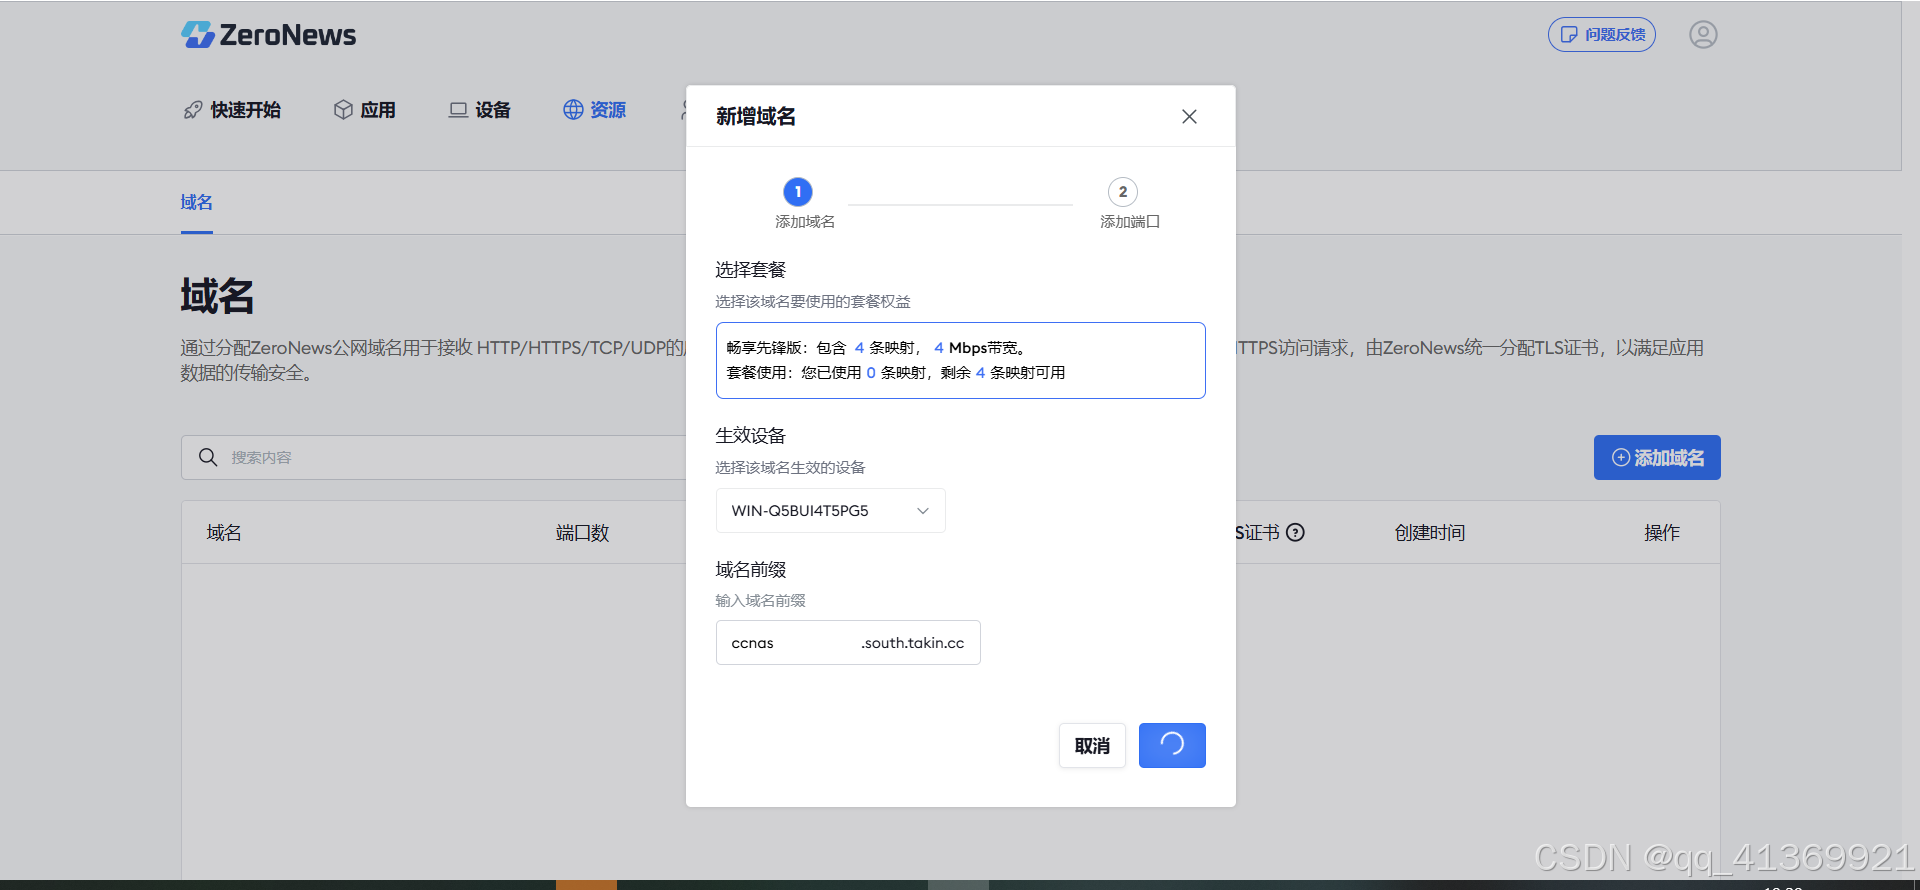This screenshot has height=890, width=1920.
Task: Open the 应用 menu item
Action: pos(365,110)
